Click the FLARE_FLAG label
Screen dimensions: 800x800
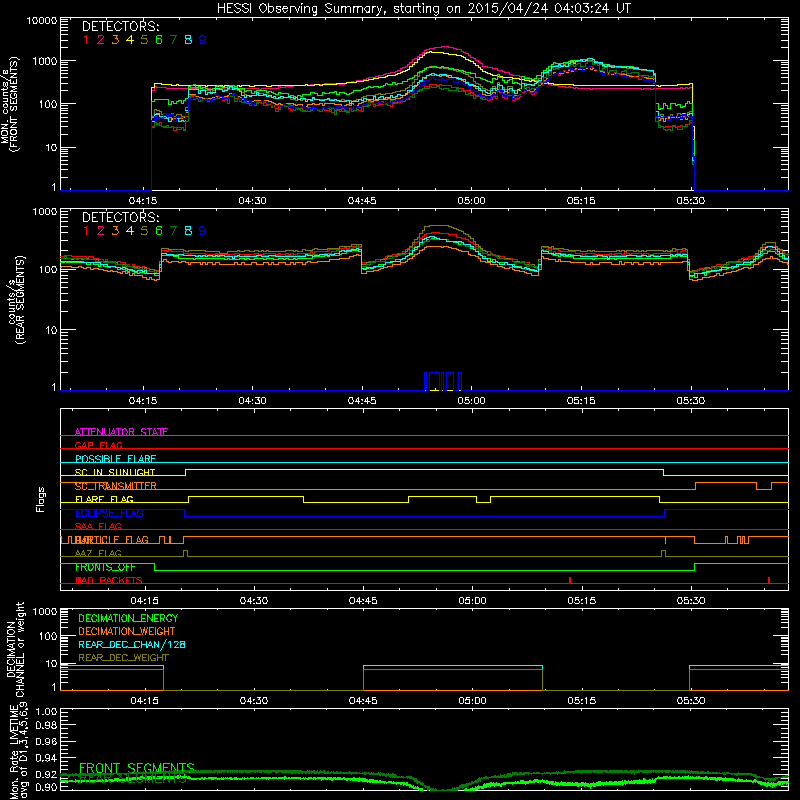click(x=104, y=499)
